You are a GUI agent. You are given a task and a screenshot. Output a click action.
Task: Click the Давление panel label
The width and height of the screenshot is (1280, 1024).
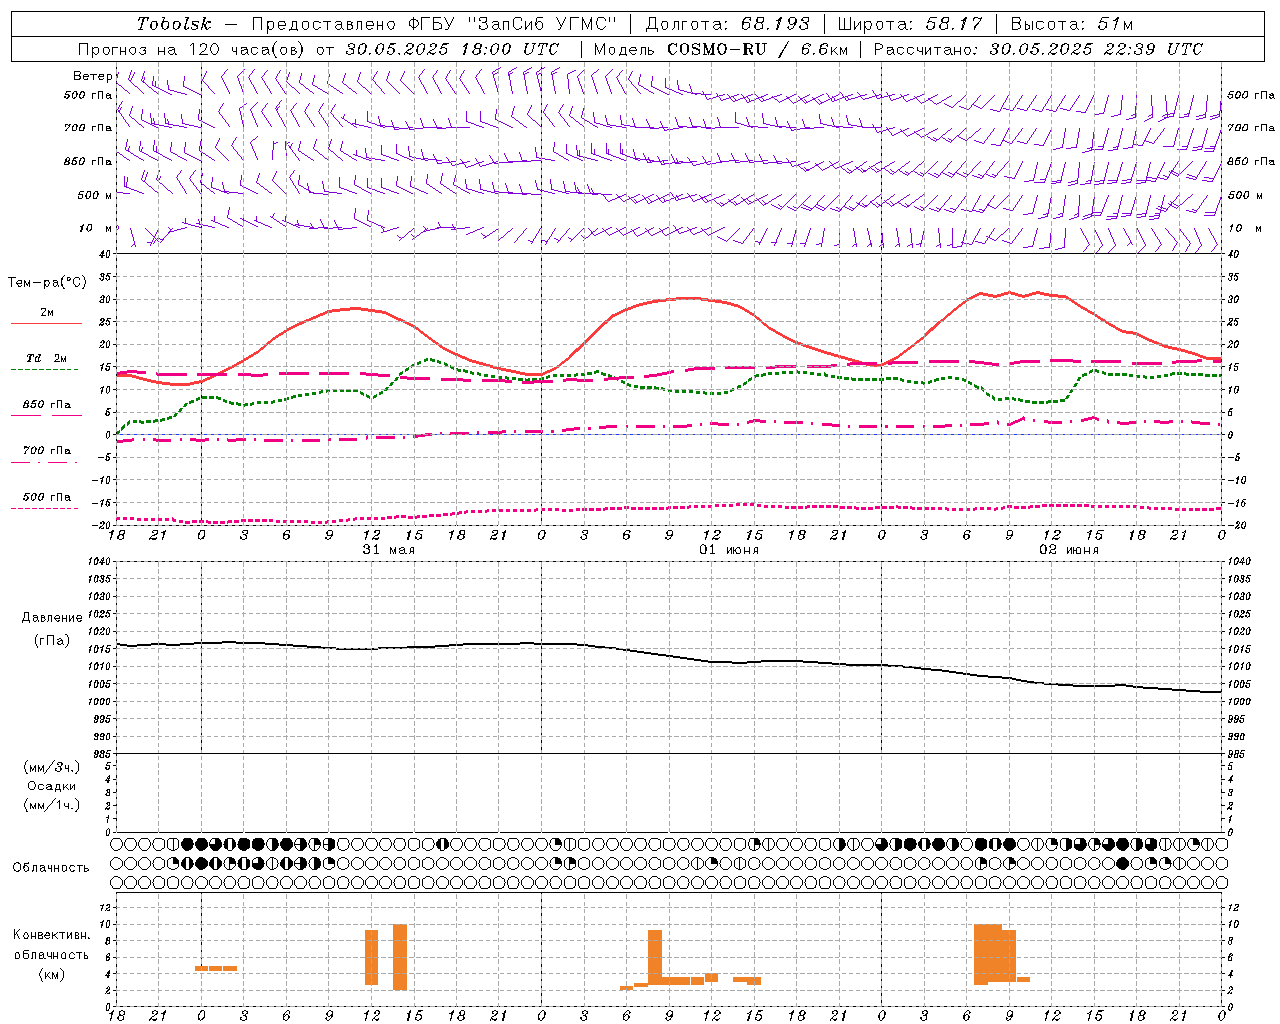52,618
